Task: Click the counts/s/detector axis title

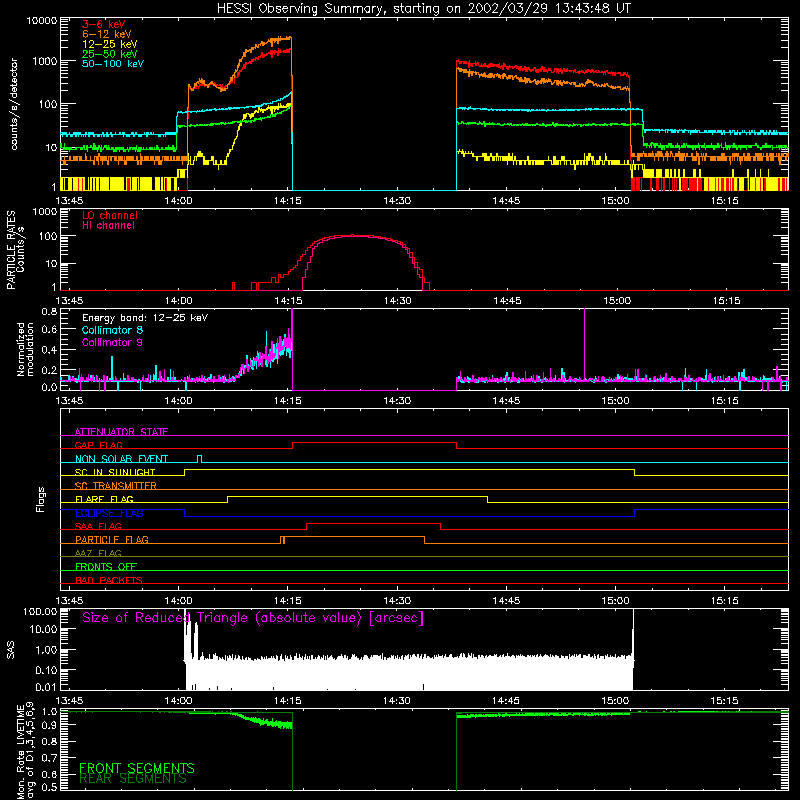Action: click(x=14, y=104)
